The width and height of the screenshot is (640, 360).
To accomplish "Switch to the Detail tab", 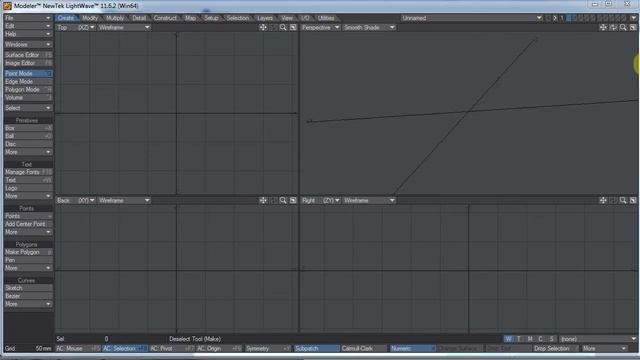I will coord(139,18).
